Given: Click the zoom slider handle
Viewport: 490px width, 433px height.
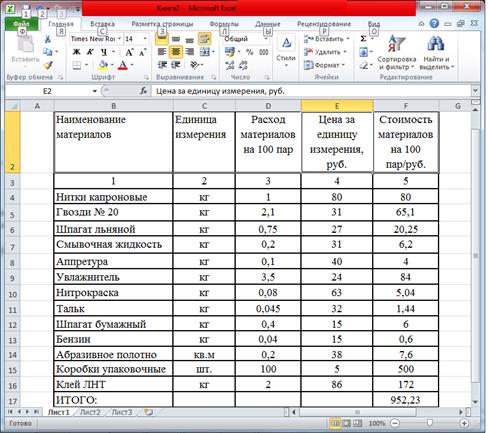Looking at the screenshot, I should pyautogui.click(x=430, y=423).
